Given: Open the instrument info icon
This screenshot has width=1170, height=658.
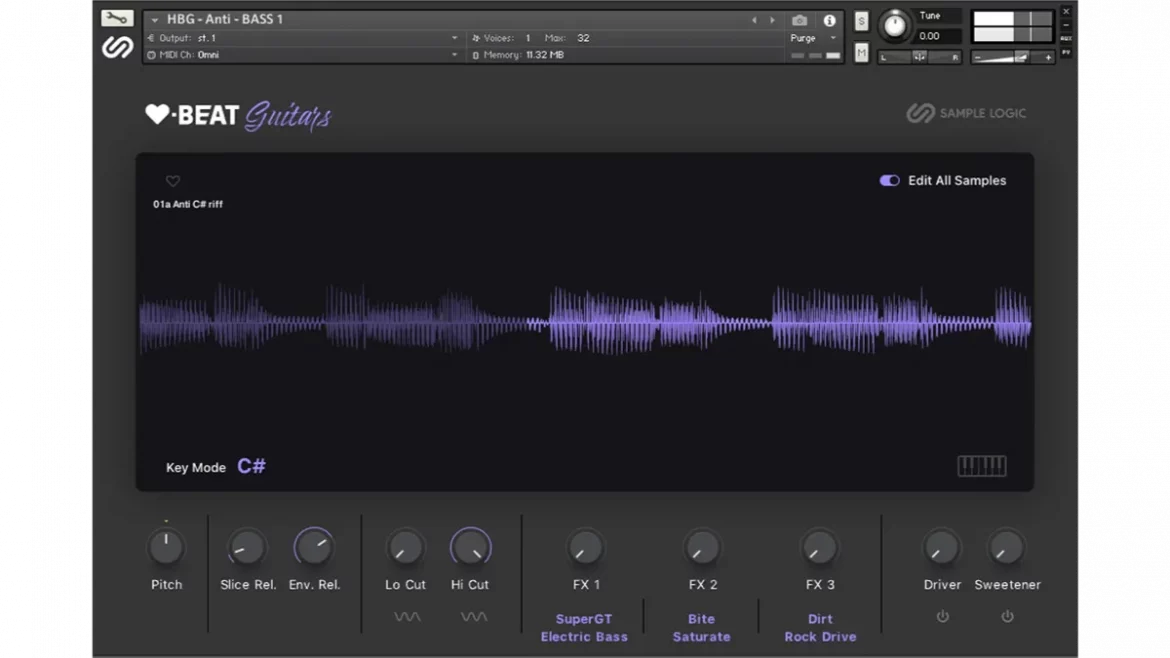Looking at the screenshot, I should [829, 21].
